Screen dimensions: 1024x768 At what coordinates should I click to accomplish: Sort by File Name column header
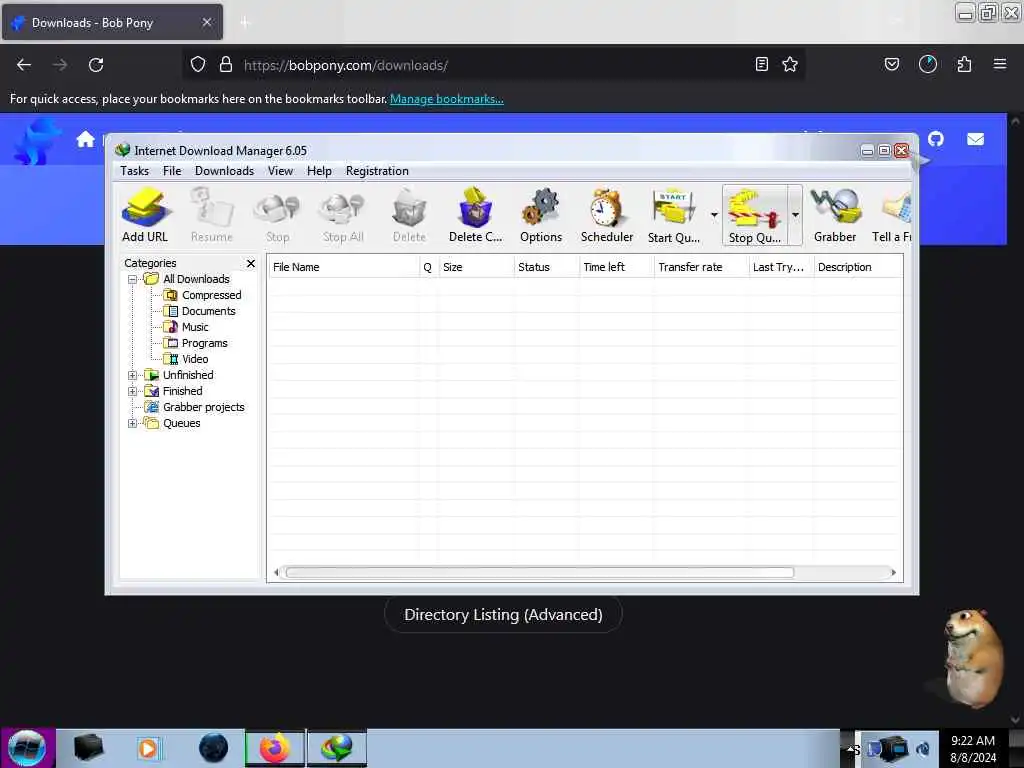(x=344, y=267)
